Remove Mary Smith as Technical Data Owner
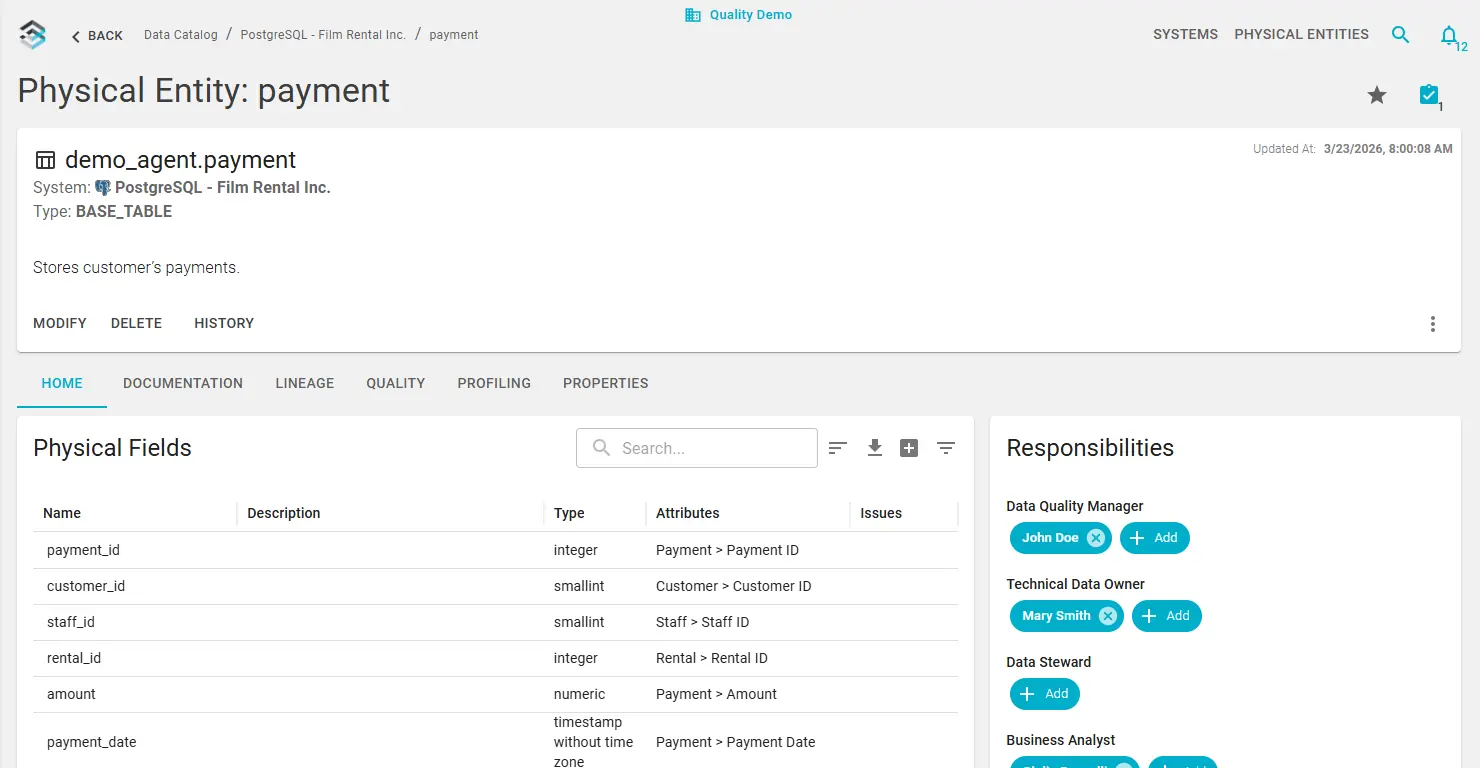 [1108, 616]
